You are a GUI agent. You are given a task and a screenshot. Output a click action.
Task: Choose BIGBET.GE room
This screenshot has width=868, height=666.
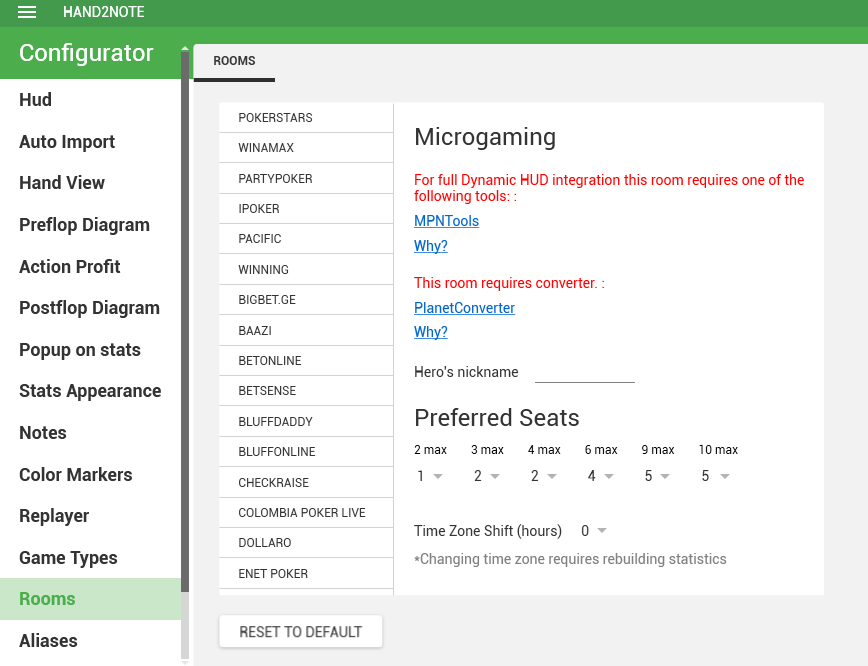tap(306, 300)
